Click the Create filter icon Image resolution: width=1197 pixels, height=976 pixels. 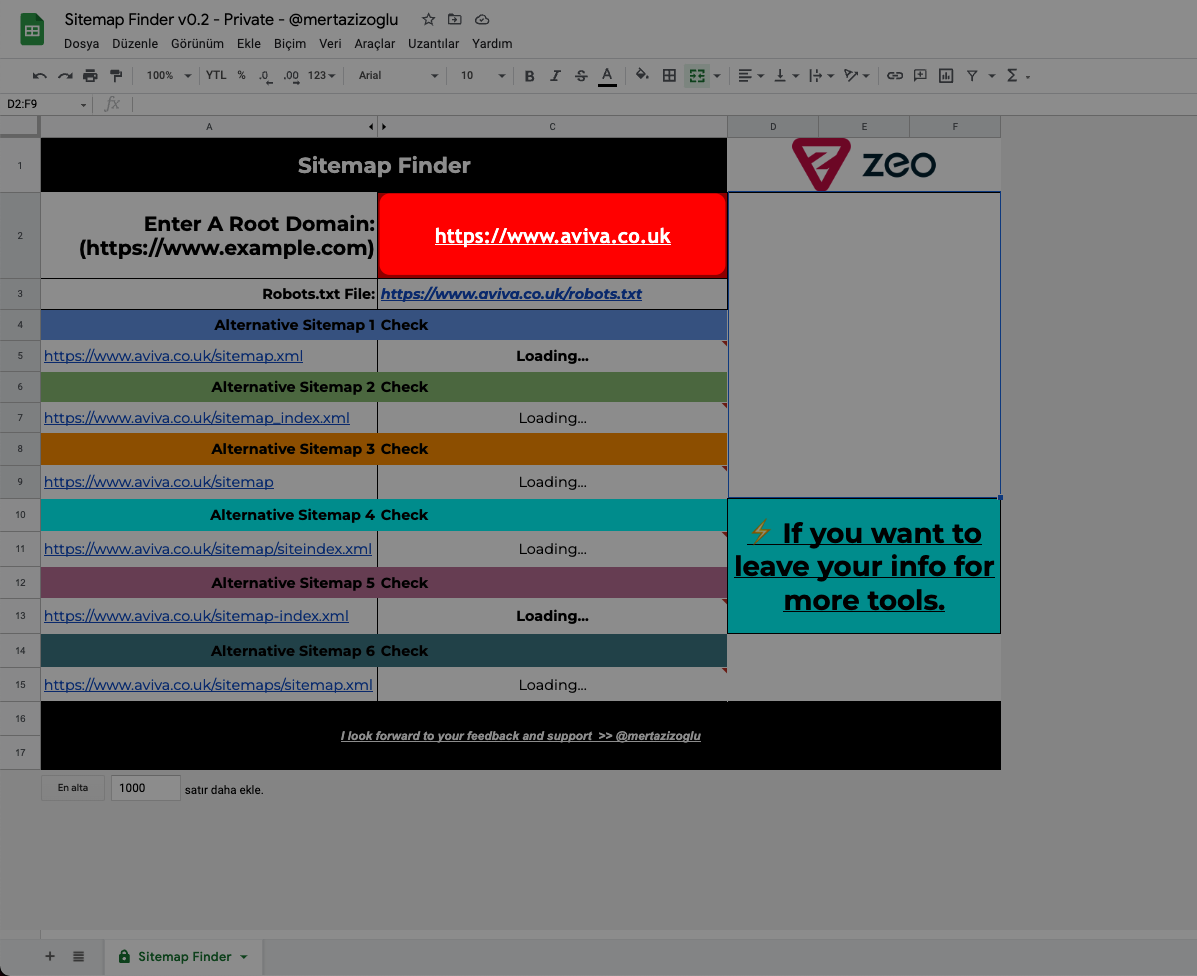[x=972, y=76]
